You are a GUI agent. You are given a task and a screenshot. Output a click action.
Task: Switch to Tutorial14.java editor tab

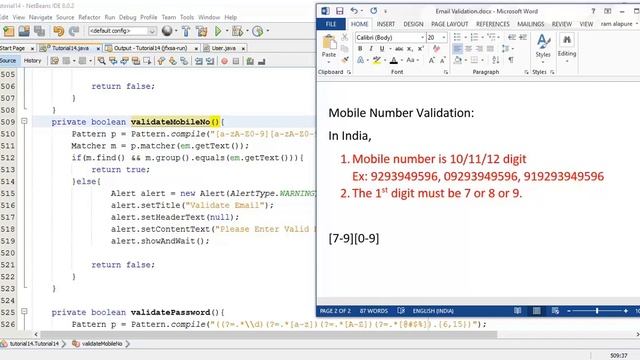pyautogui.click(x=70, y=48)
